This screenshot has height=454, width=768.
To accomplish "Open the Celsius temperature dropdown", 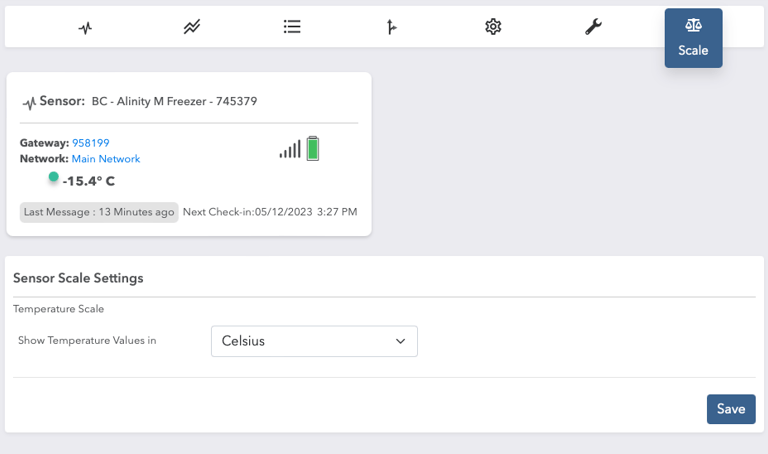I will 314,341.
